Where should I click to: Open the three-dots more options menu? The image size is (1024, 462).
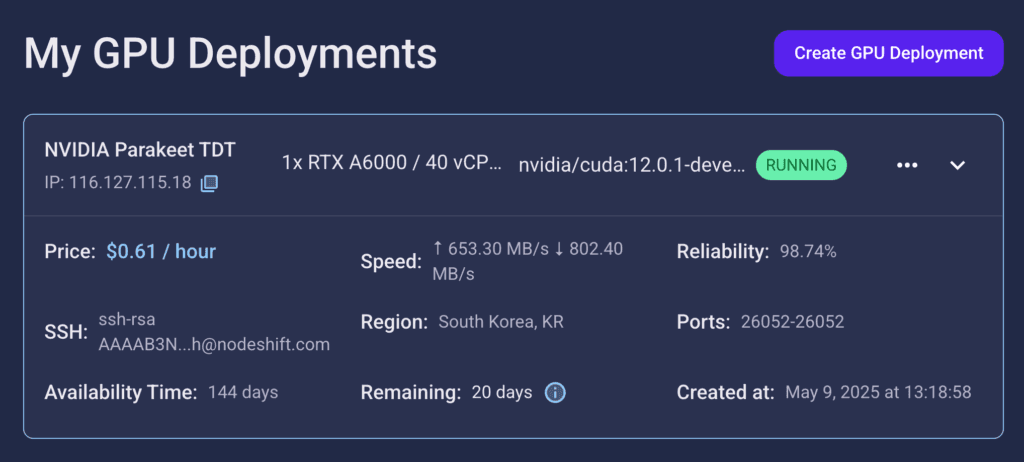pos(907,165)
